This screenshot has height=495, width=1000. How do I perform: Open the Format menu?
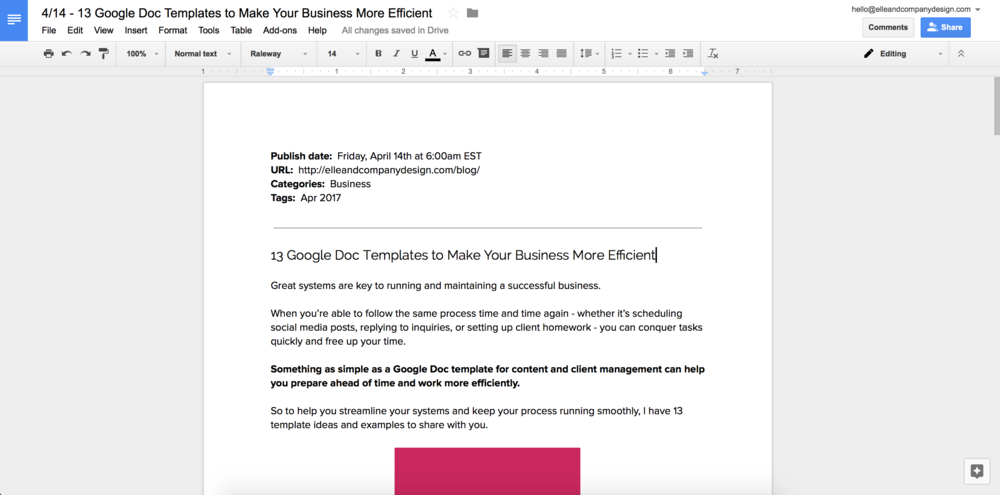point(173,30)
